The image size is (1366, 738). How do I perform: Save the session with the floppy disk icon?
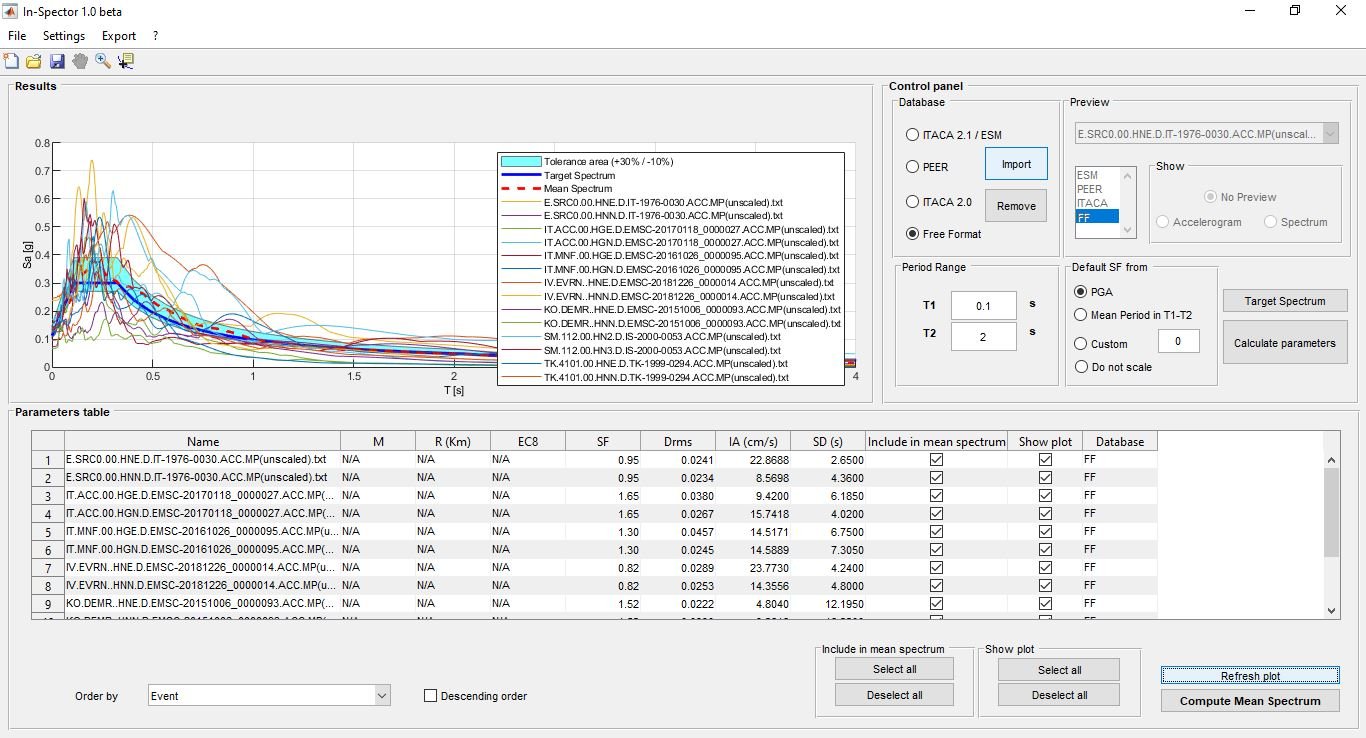pyautogui.click(x=57, y=60)
